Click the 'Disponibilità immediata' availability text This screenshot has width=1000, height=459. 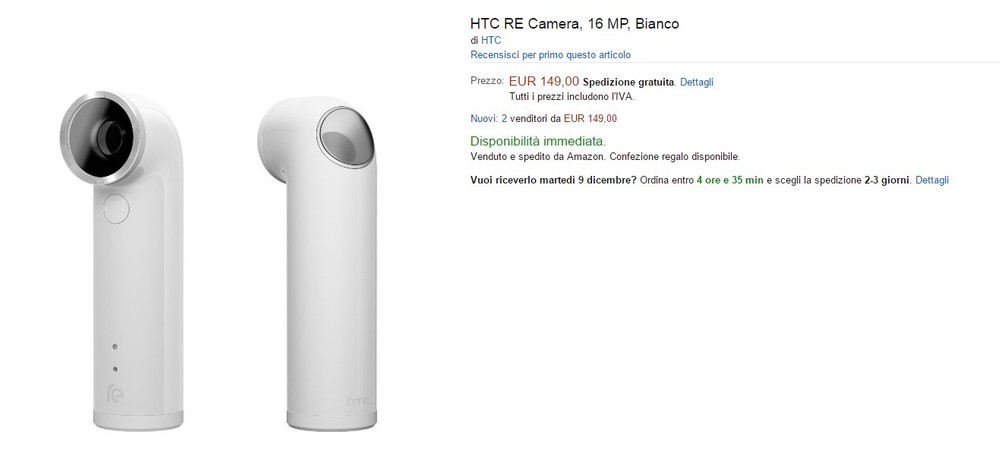click(x=538, y=141)
